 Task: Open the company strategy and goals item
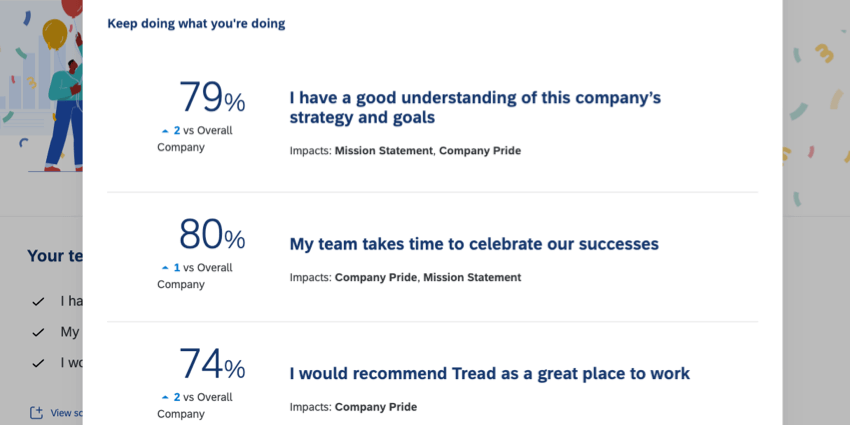475,107
